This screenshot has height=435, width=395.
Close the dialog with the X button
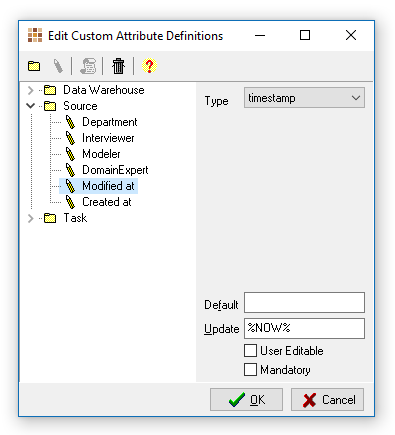[x=351, y=35]
